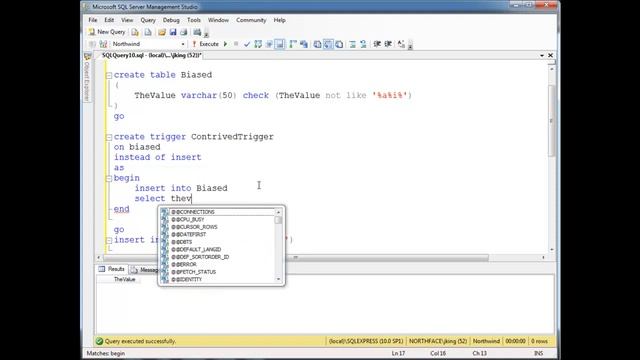Open the File menu

[93, 20]
